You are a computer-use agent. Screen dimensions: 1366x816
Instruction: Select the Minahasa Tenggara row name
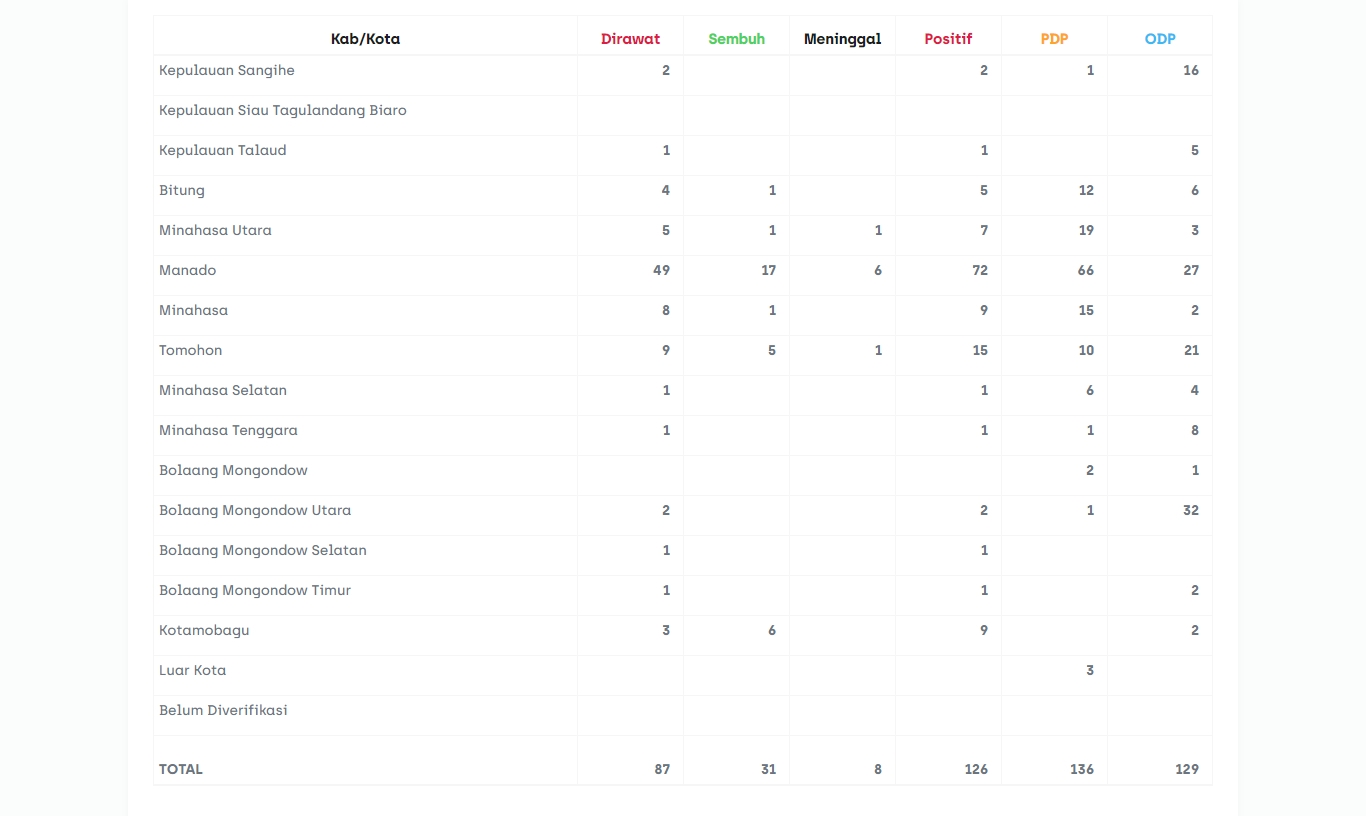[x=228, y=431]
